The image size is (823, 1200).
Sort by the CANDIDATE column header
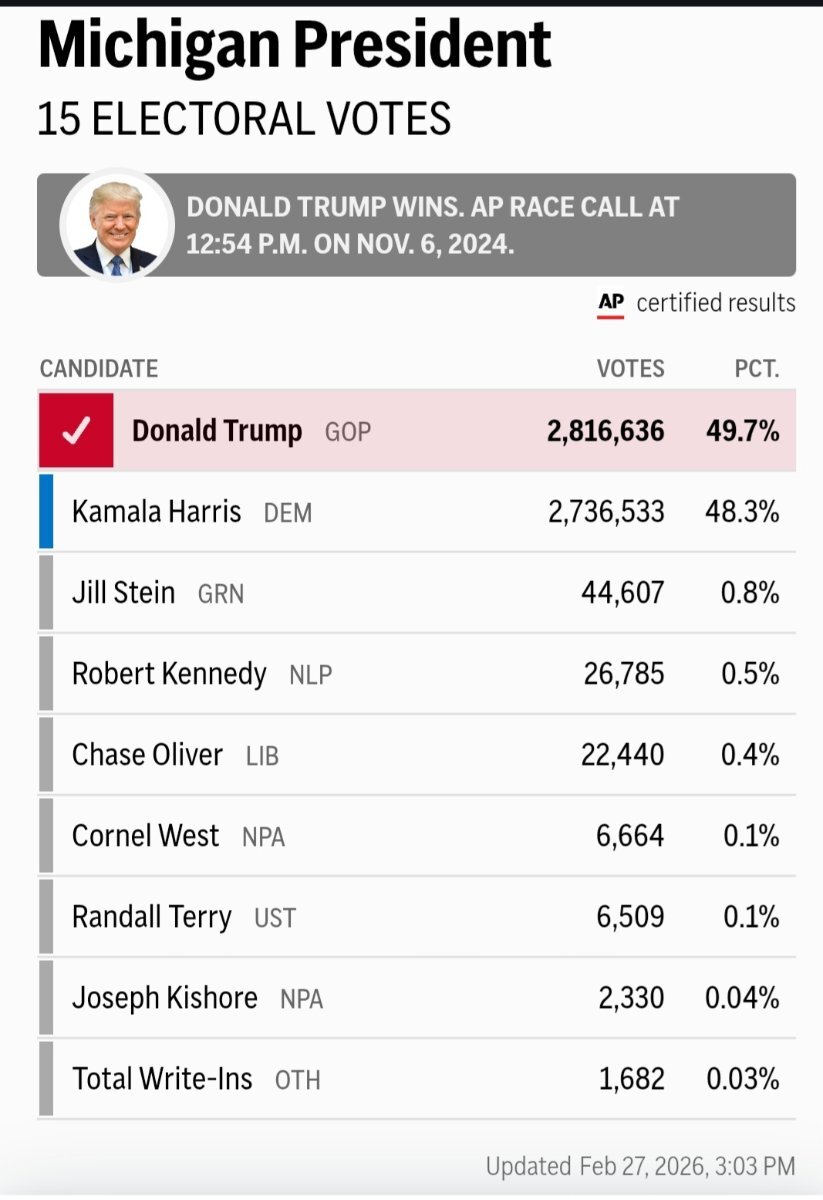pos(99,369)
